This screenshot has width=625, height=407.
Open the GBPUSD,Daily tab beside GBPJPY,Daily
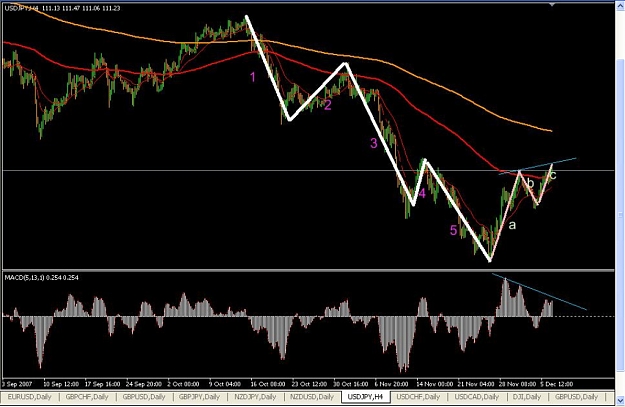point(143,397)
